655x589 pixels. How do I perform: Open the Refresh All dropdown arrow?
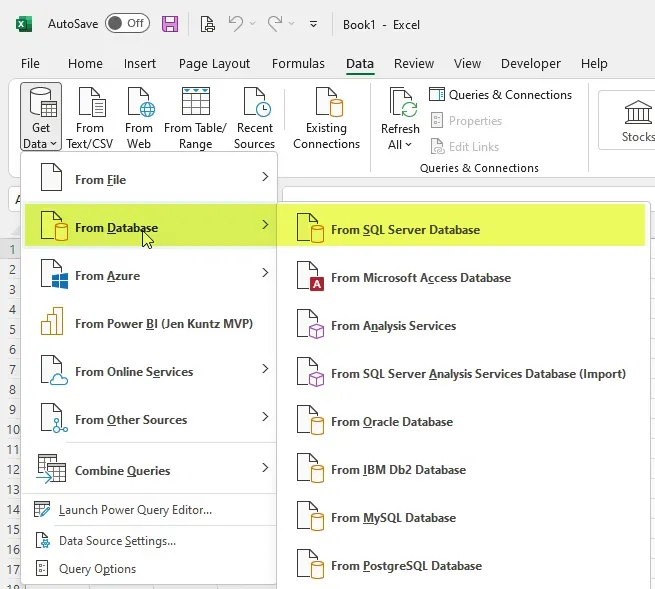click(x=407, y=145)
